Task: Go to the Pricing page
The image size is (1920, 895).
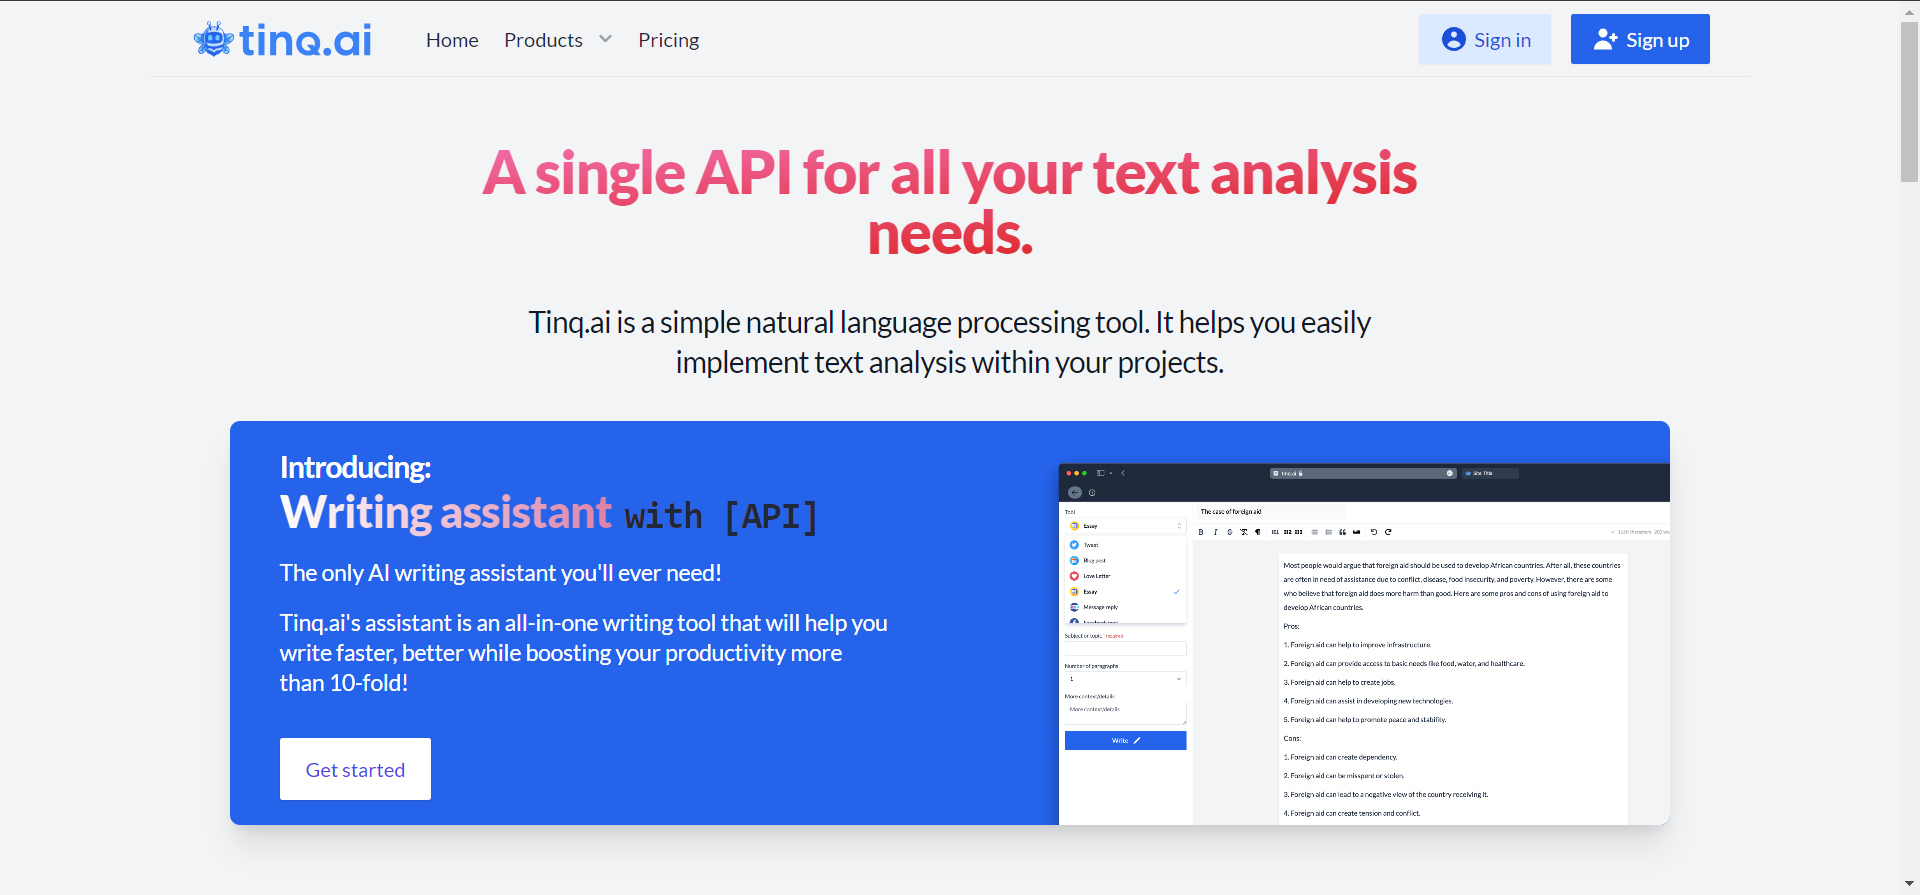Action: (669, 40)
